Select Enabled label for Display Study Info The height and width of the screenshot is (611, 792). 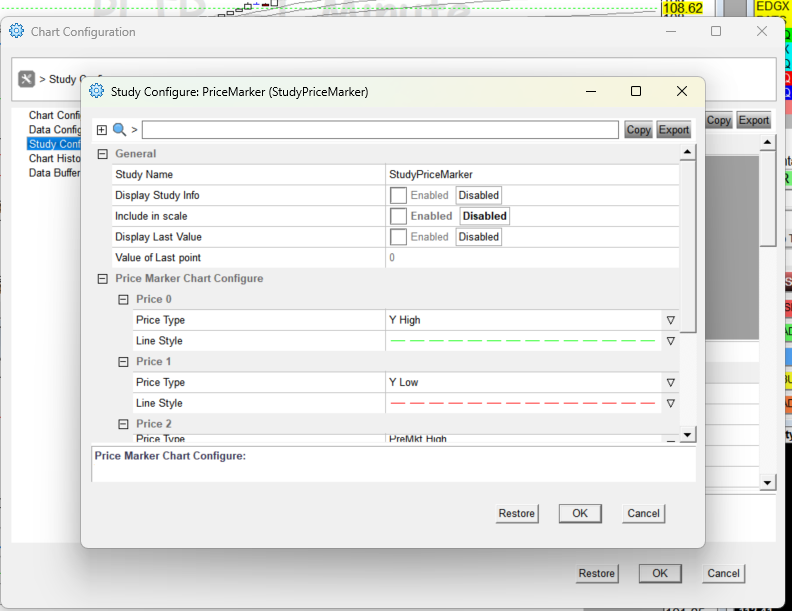point(429,195)
